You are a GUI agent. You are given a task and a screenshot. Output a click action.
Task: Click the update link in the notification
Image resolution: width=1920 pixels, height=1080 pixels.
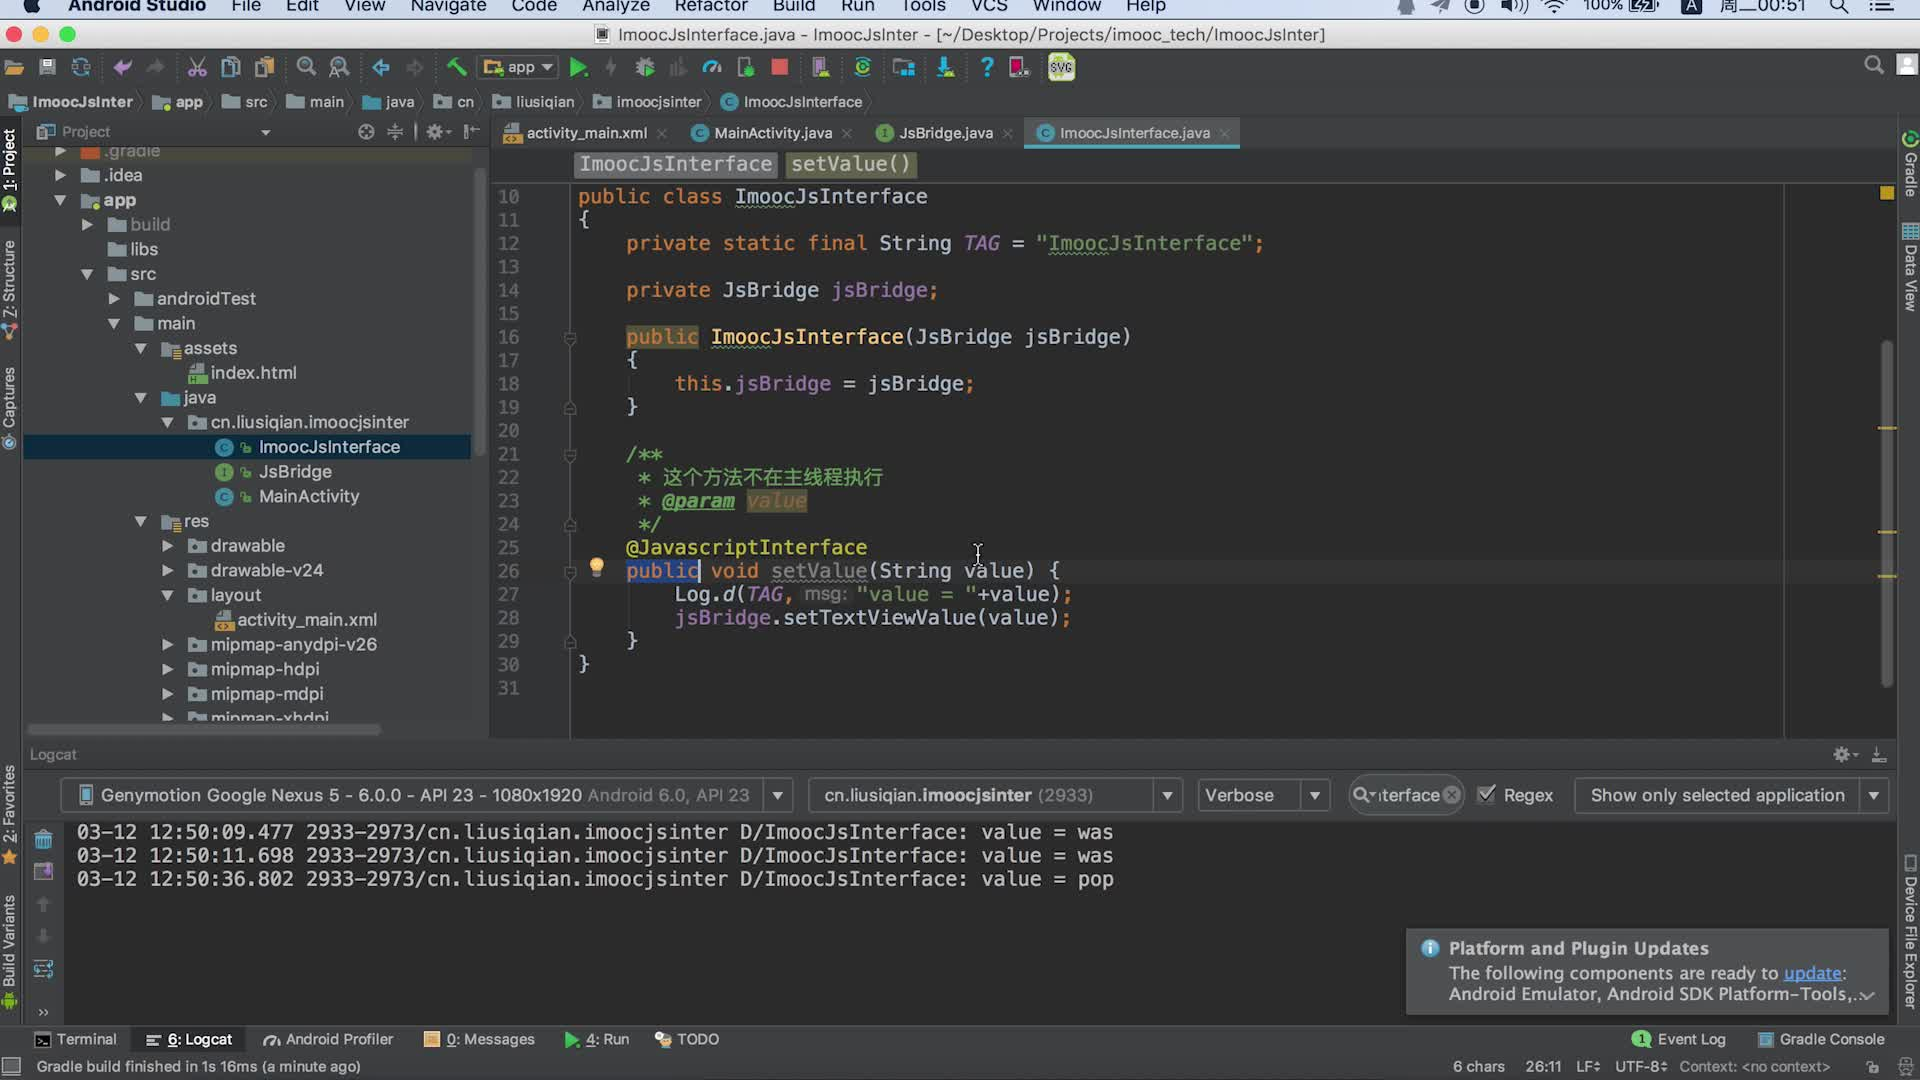click(x=1812, y=973)
